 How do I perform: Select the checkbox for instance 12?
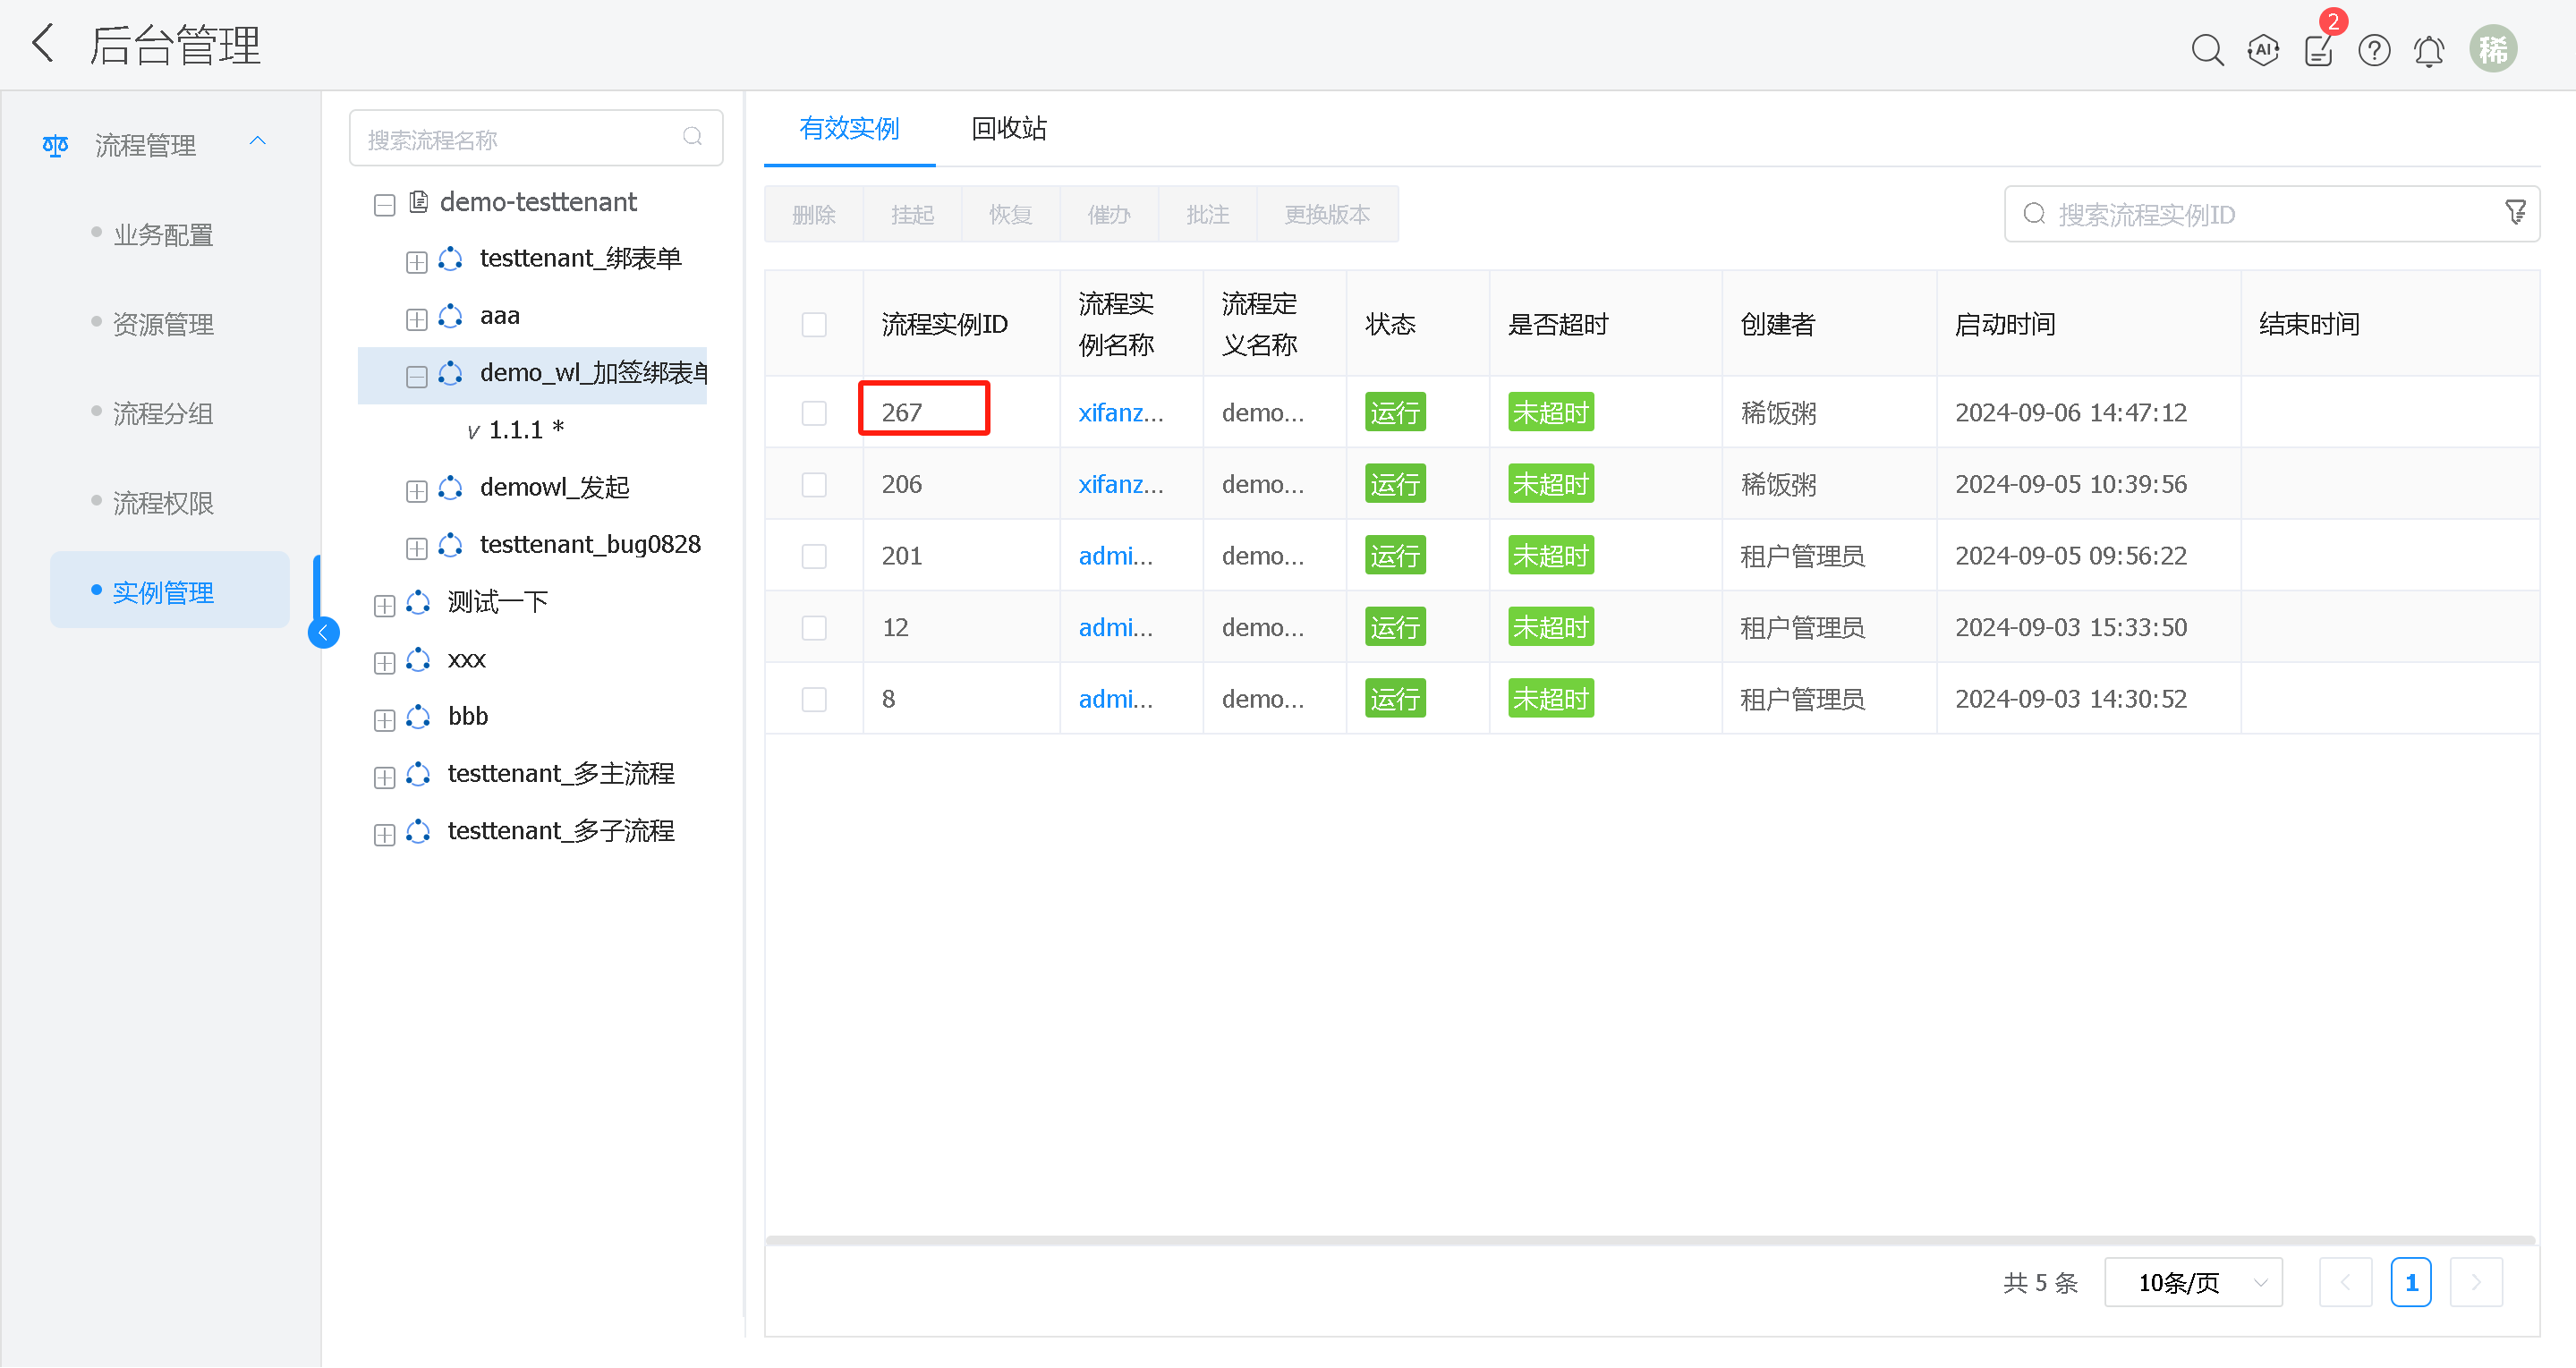814,627
